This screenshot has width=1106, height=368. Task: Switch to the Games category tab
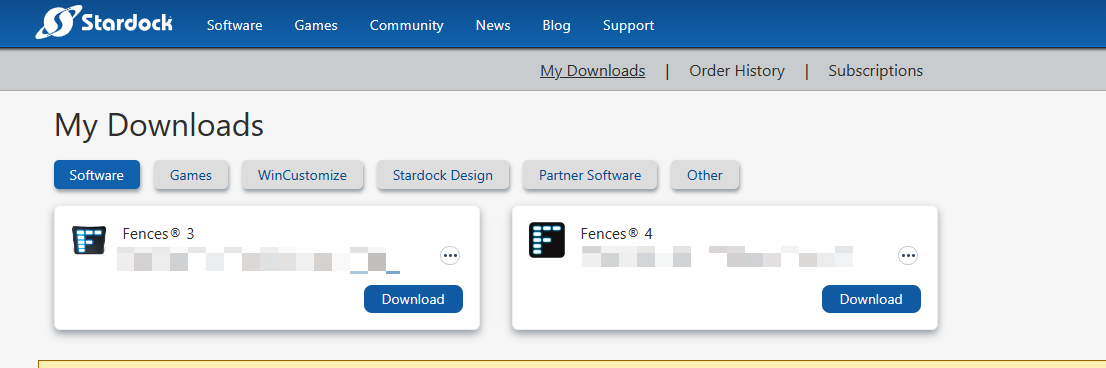pos(191,175)
